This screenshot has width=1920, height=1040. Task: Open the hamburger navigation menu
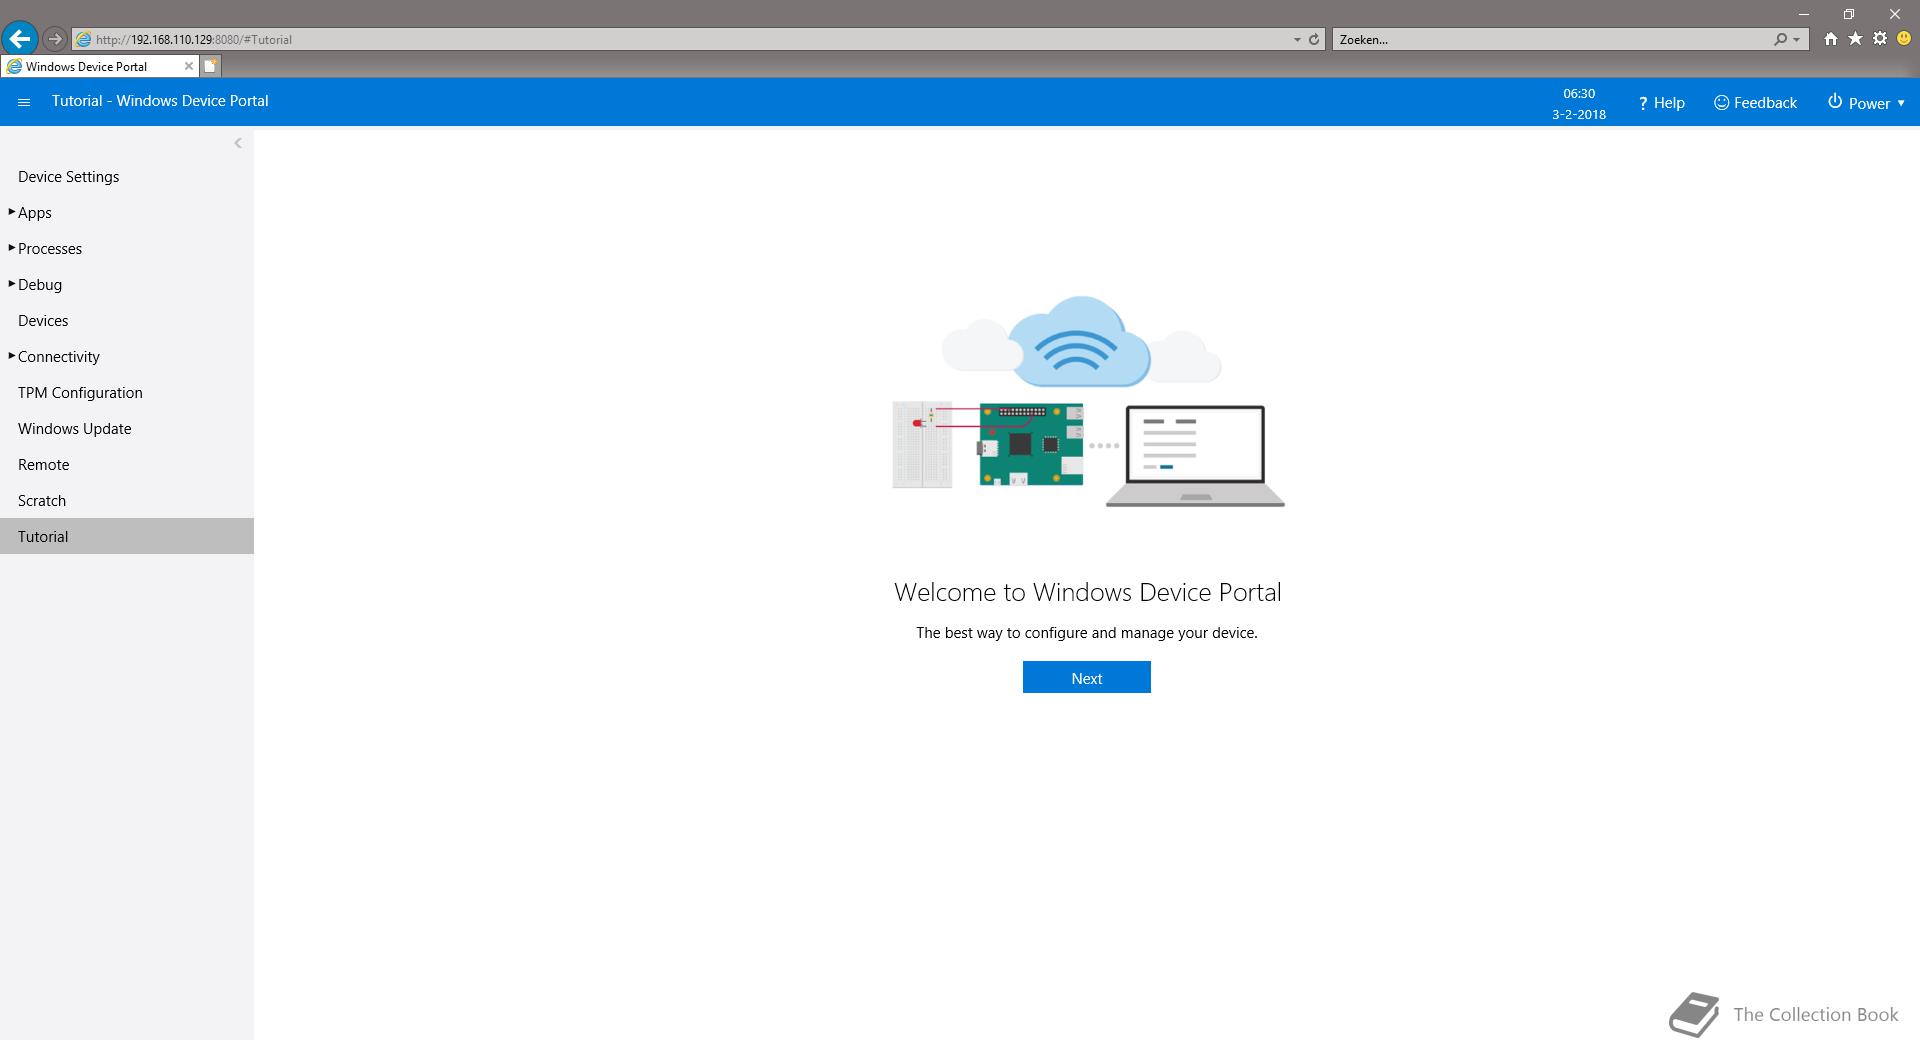(x=24, y=102)
